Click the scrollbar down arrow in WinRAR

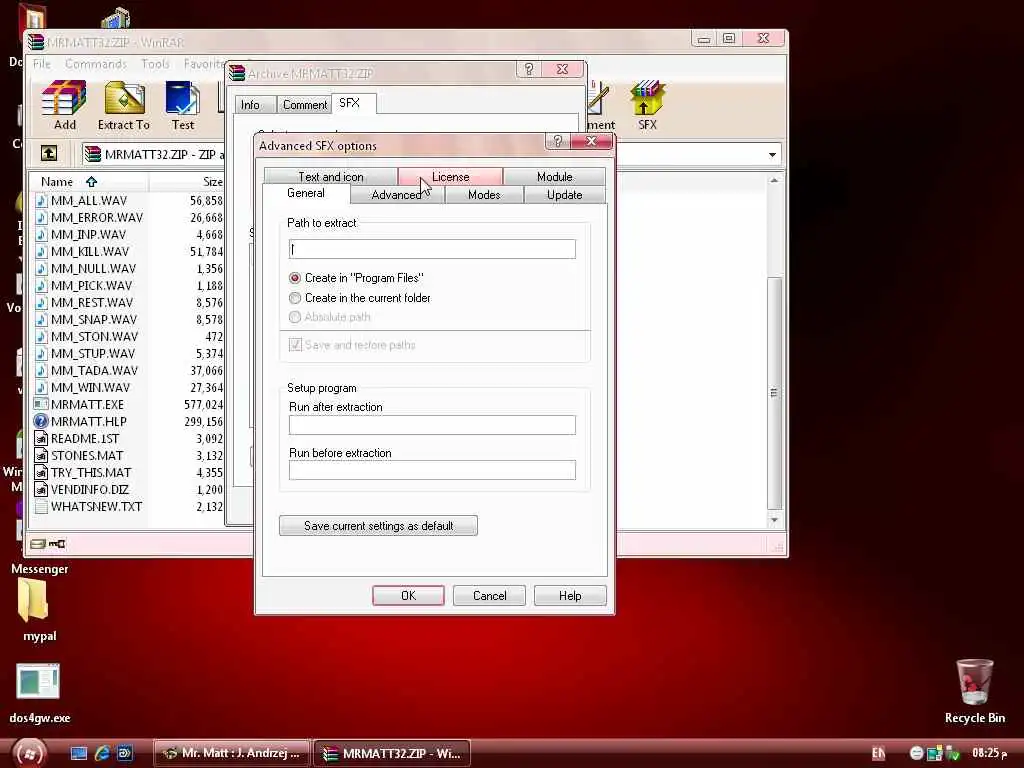pos(774,520)
